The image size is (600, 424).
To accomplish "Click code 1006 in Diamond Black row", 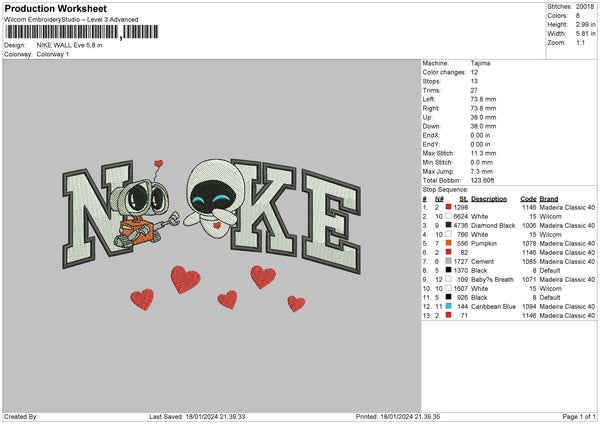I will point(529,225).
